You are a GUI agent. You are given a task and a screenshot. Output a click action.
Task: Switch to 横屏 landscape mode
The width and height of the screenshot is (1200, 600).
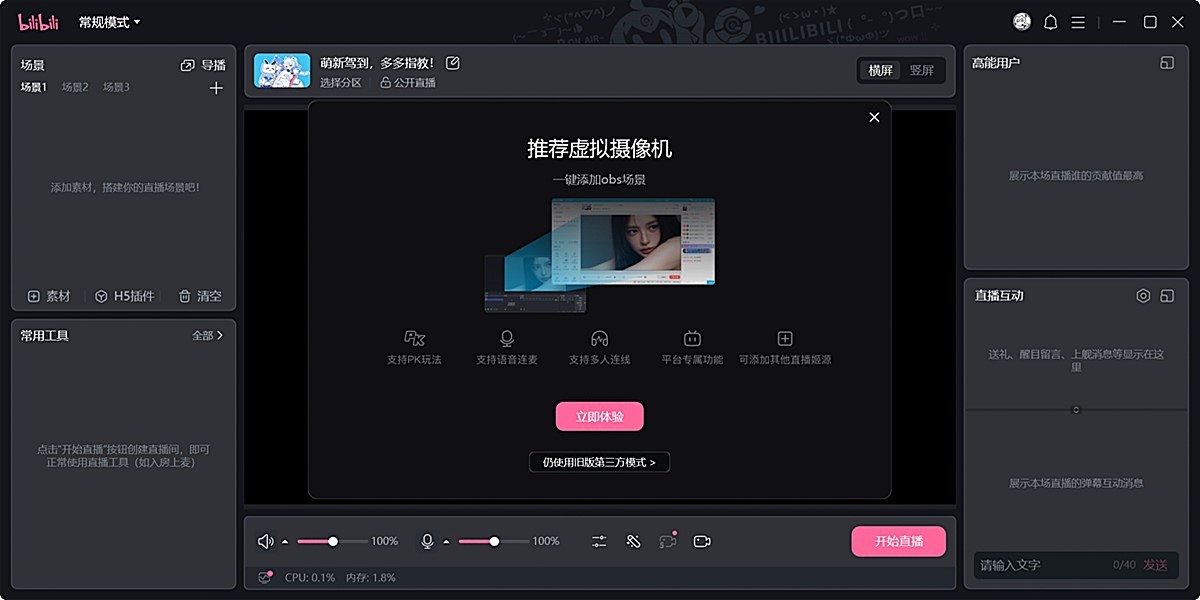coord(880,70)
